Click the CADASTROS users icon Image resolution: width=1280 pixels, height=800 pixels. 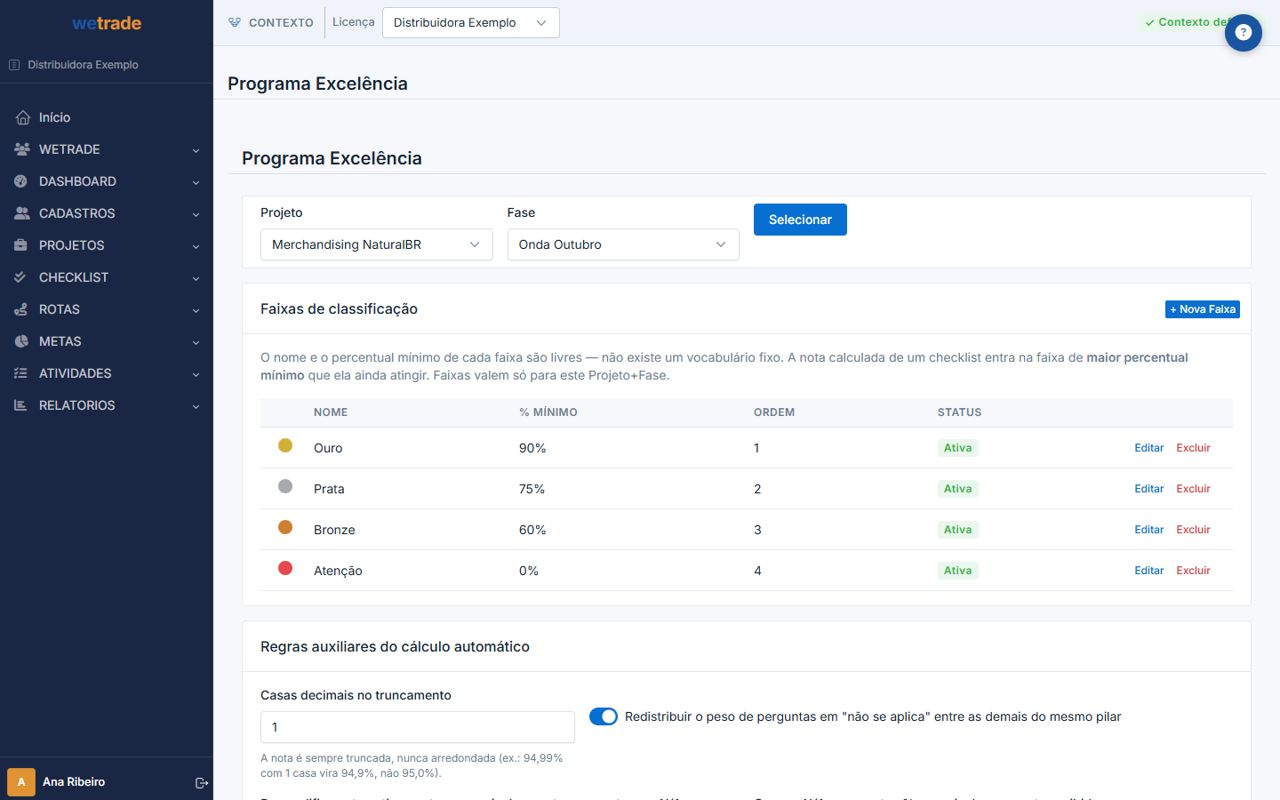[x=22, y=213]
